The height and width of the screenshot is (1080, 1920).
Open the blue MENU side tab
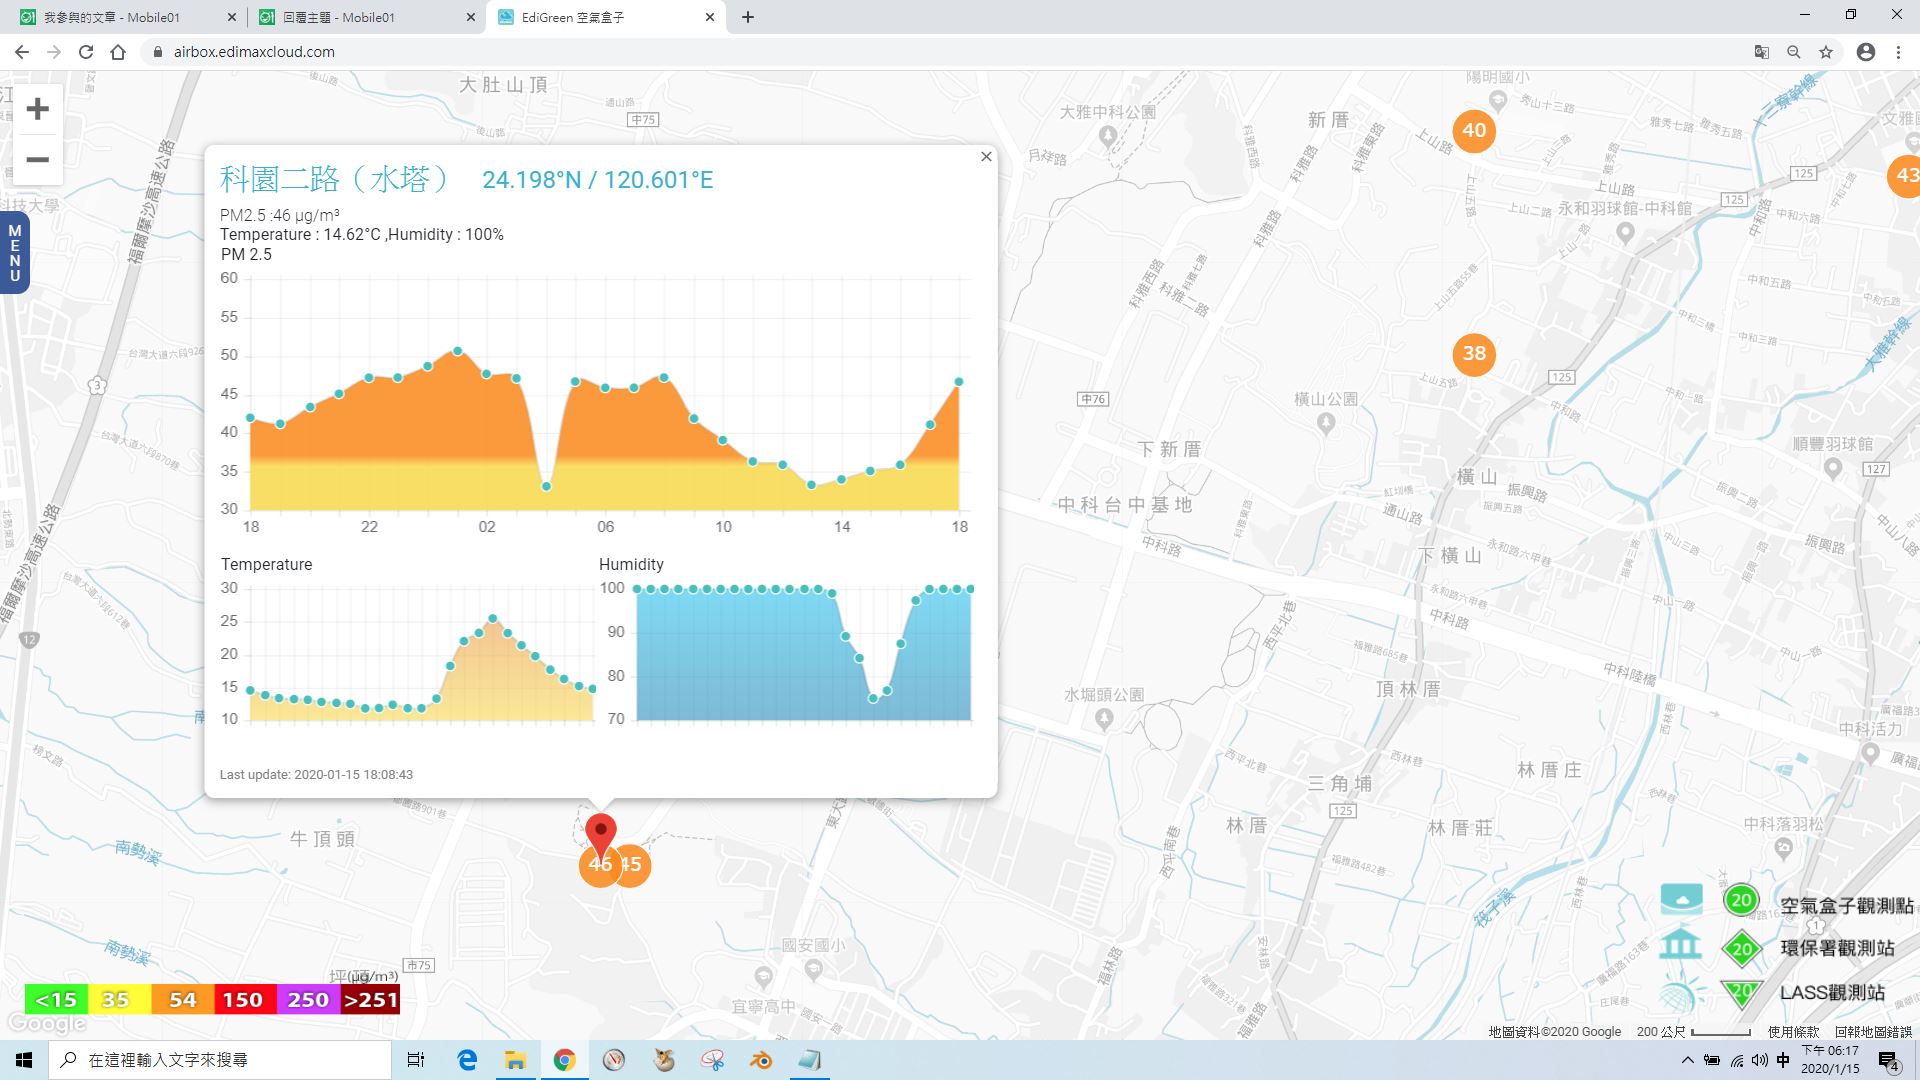pyautogui.click(x=14, y=253)
